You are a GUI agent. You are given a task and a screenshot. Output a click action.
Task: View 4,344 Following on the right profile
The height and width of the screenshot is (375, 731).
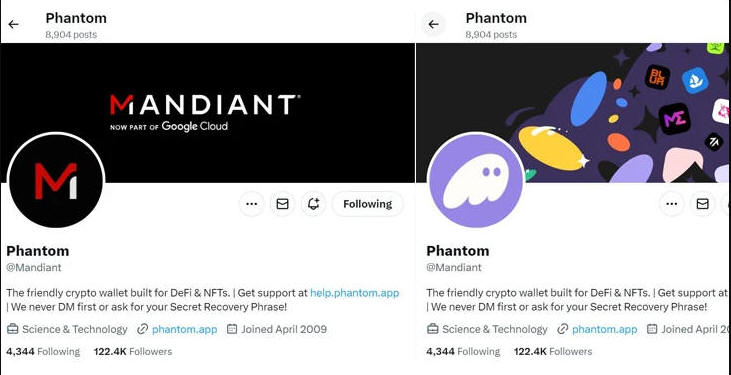click(x=463, y=352)
